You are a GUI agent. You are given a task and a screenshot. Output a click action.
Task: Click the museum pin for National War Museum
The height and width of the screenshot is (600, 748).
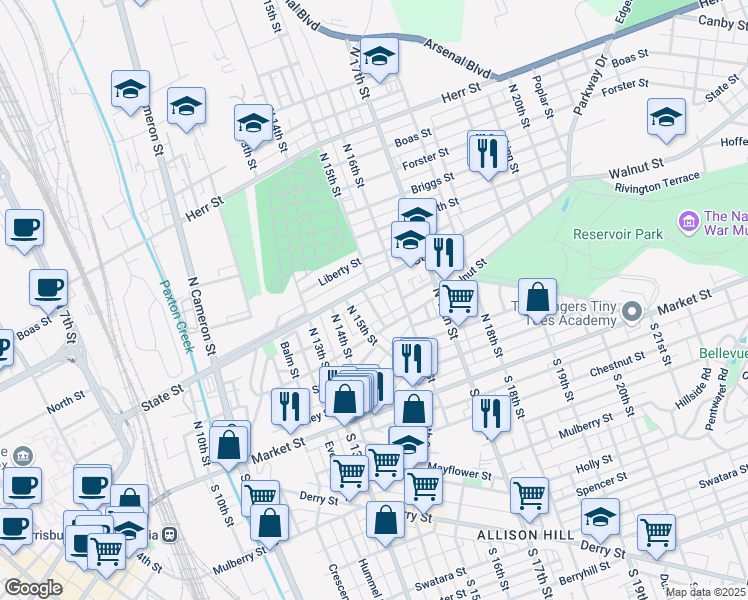tap(688, 223)
